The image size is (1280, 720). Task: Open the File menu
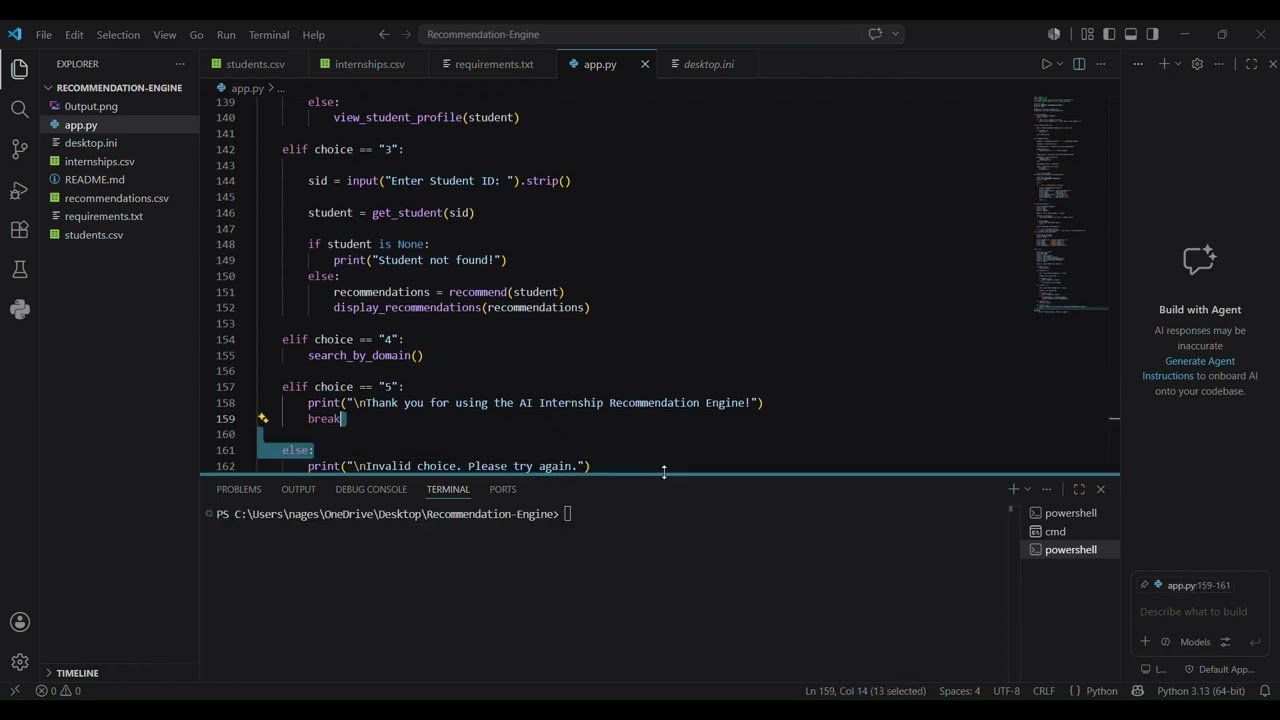[x=44, y=34]
